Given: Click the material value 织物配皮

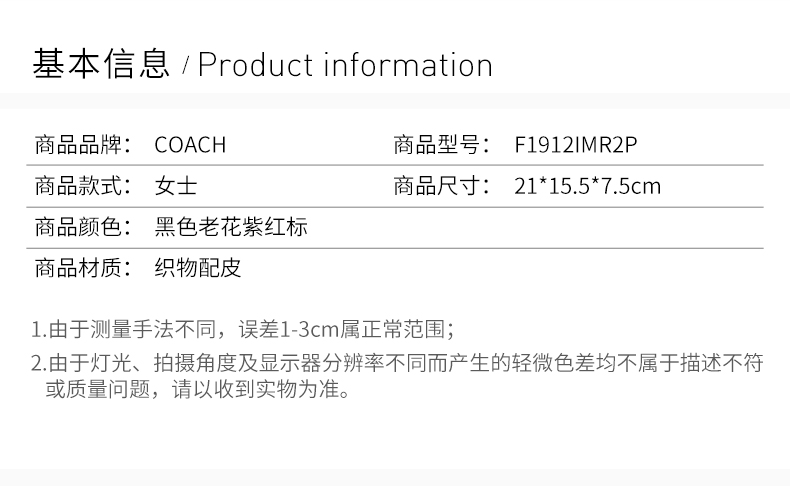Looking at the screenshot, I should point(198,267).
